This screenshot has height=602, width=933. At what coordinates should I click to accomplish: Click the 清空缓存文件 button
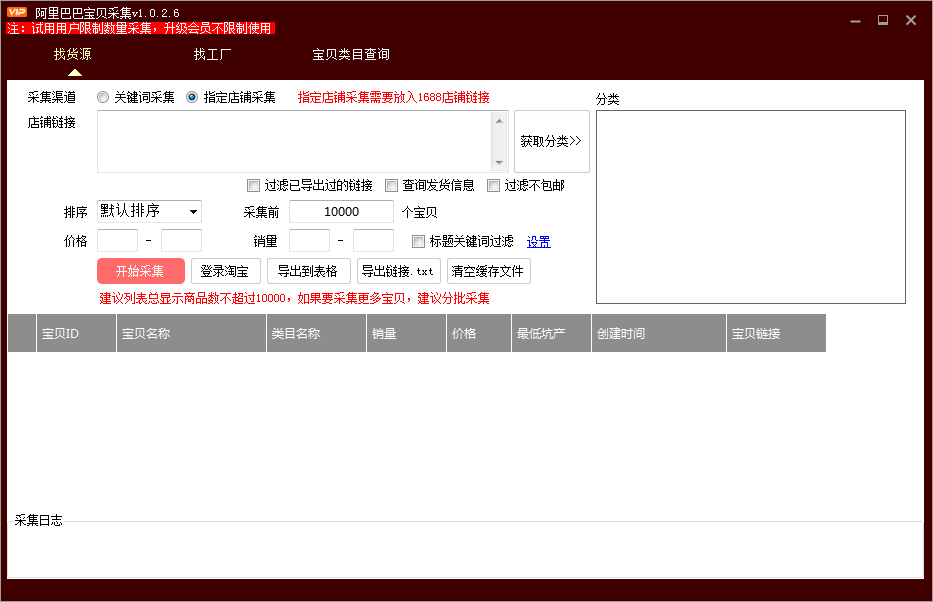(489, 271)
